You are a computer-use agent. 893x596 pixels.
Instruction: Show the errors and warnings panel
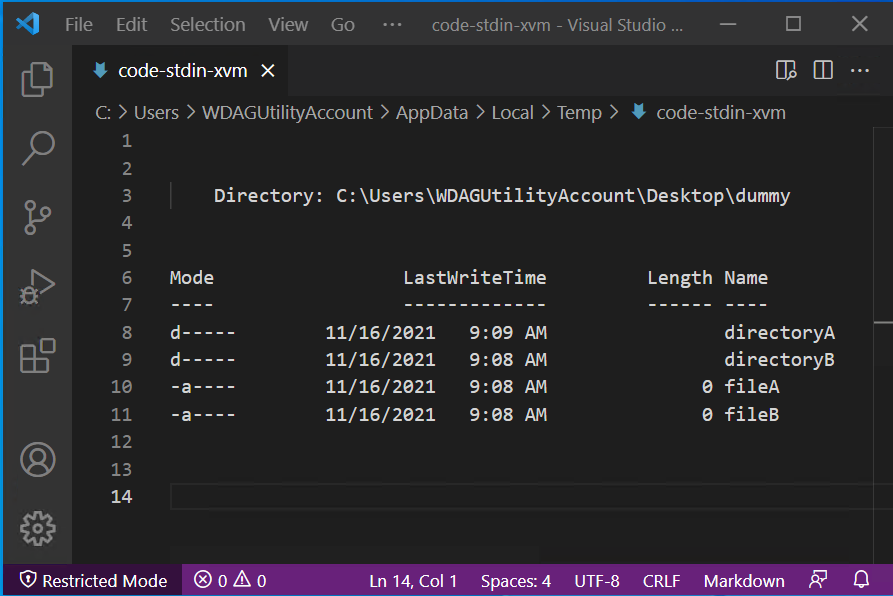pyautogui.click(x=229, y=580)
